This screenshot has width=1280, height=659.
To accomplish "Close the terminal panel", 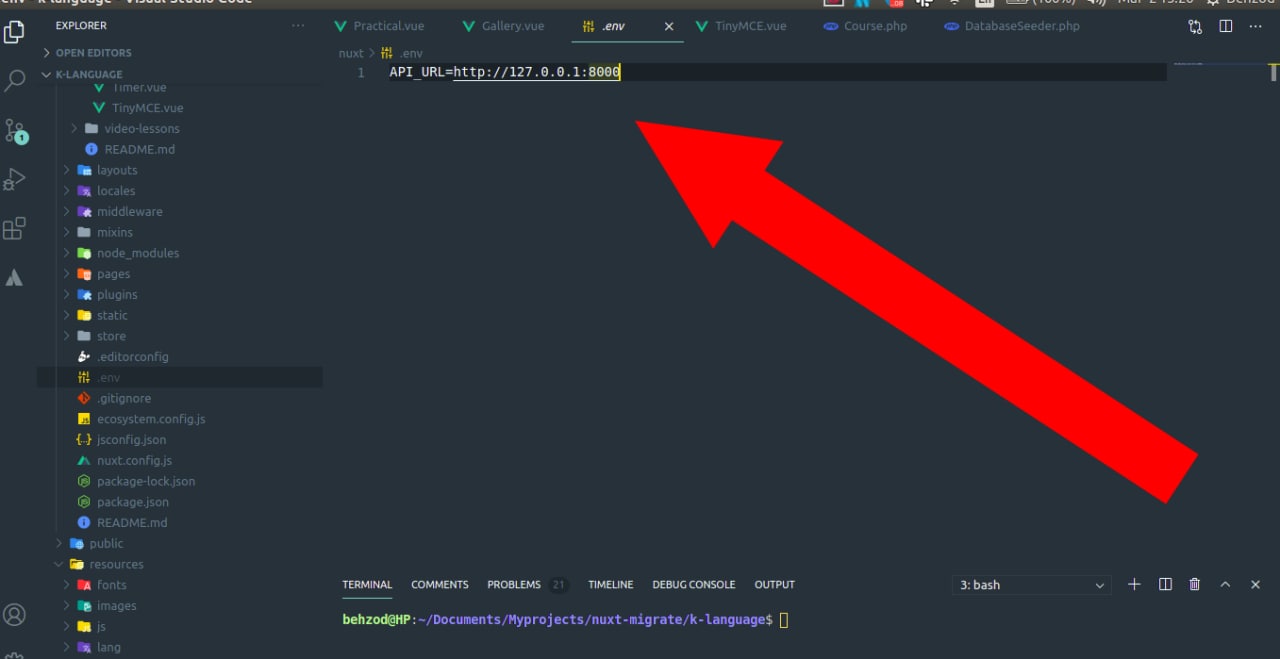I will (x=1256, y=584).
